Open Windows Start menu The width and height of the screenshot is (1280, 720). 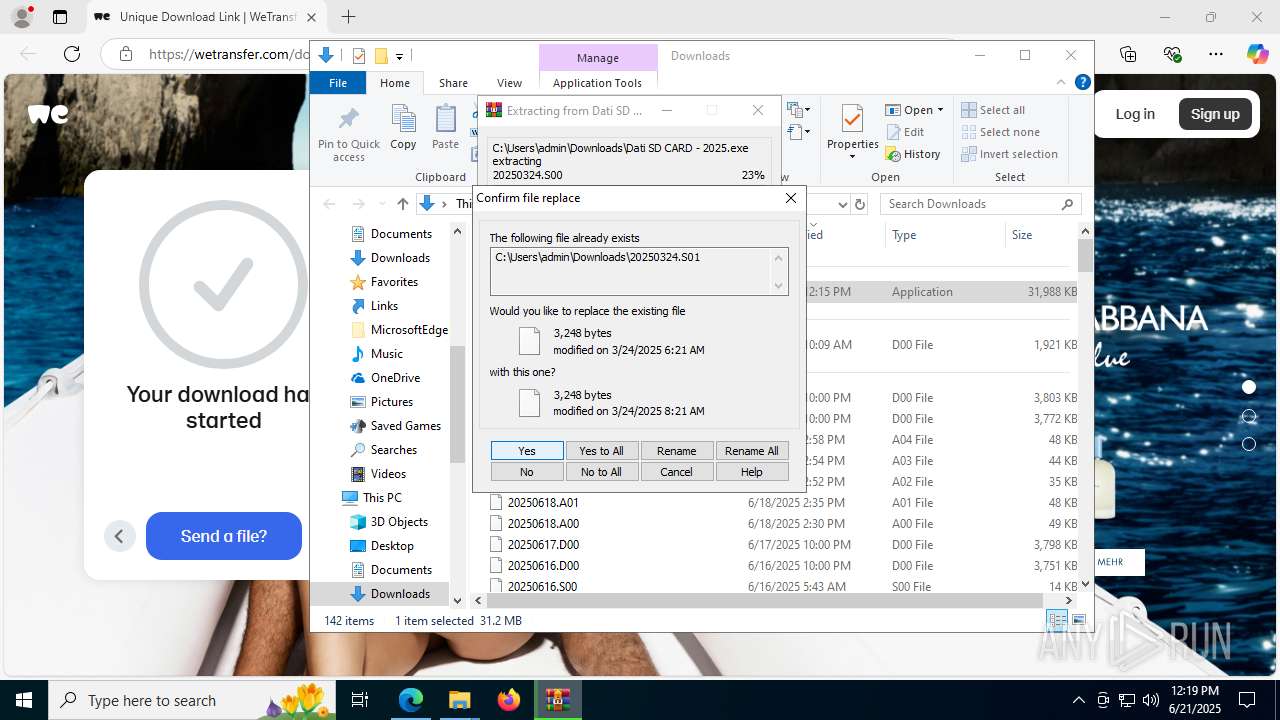pos(24,700)
